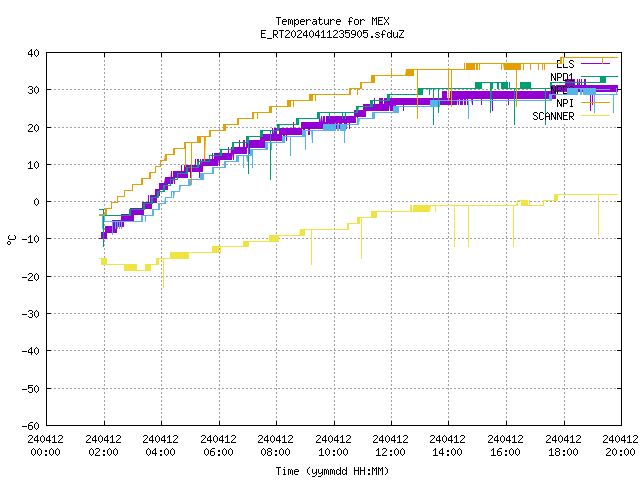Select the SCANNER legend label
Screen dimensions: 640x480
(553, 116)
